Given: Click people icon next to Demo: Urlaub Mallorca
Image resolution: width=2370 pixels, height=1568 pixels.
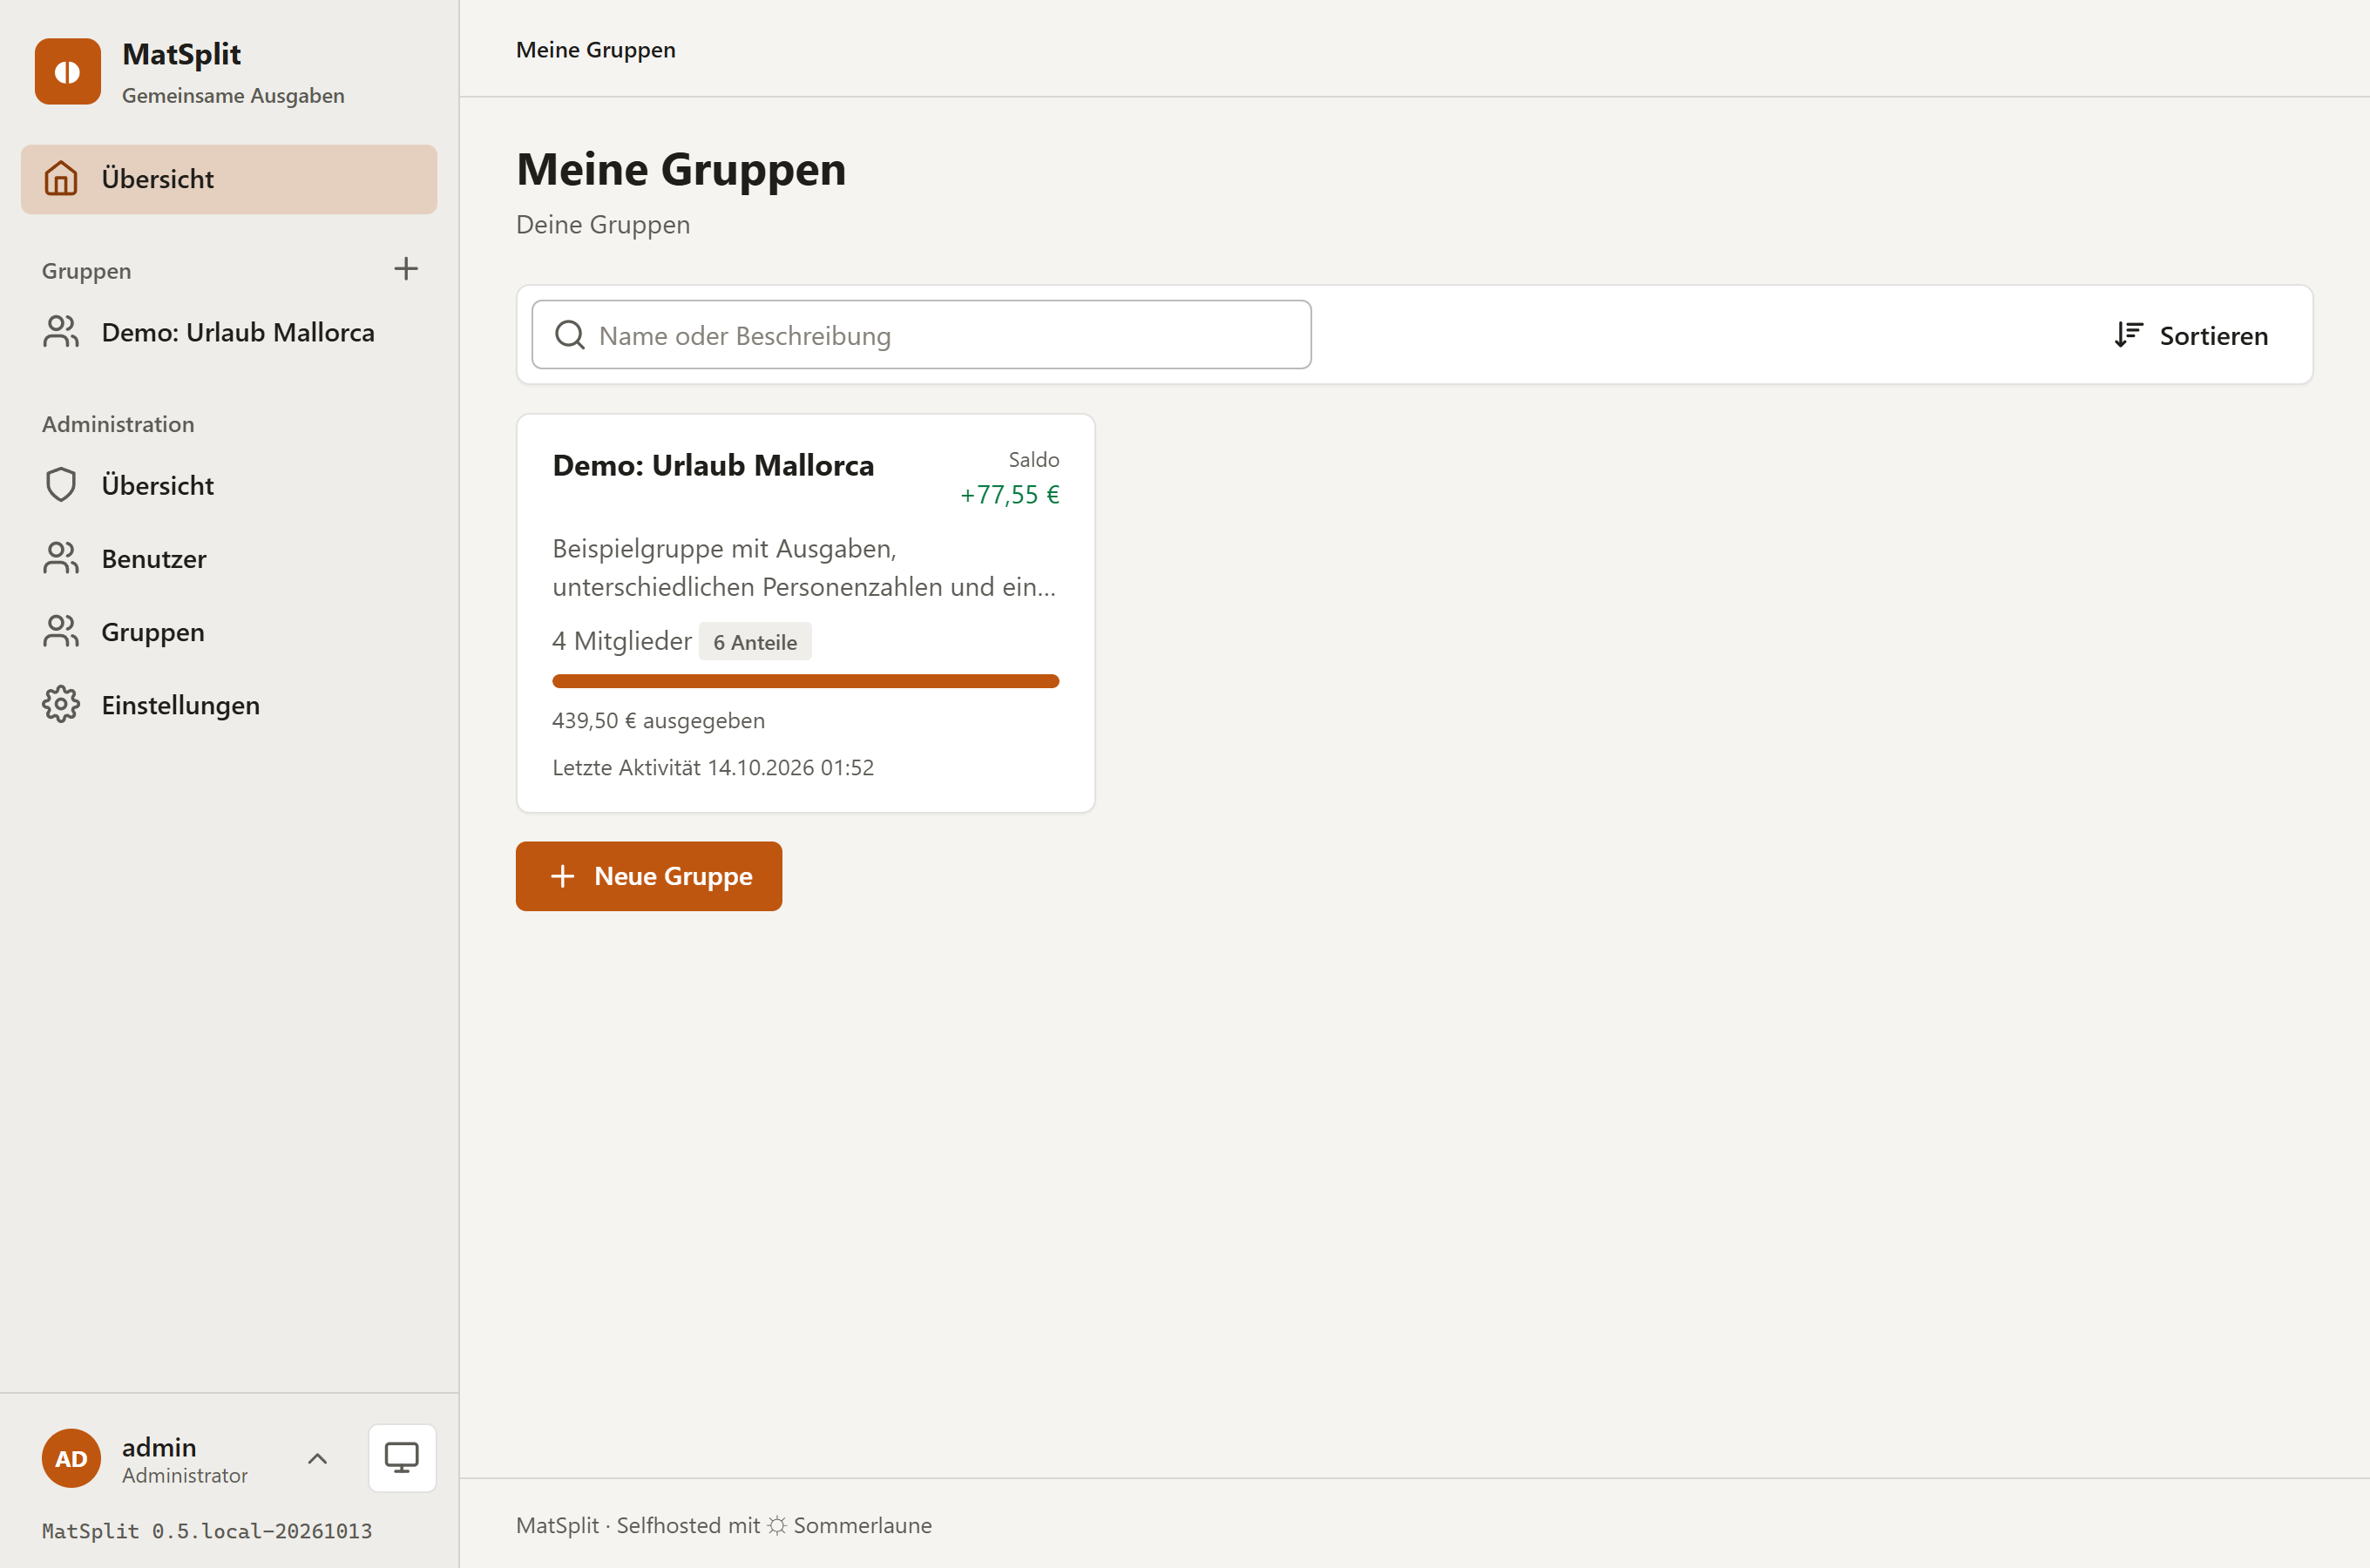Looking at the screenshot, I should (x=61, y=332).
